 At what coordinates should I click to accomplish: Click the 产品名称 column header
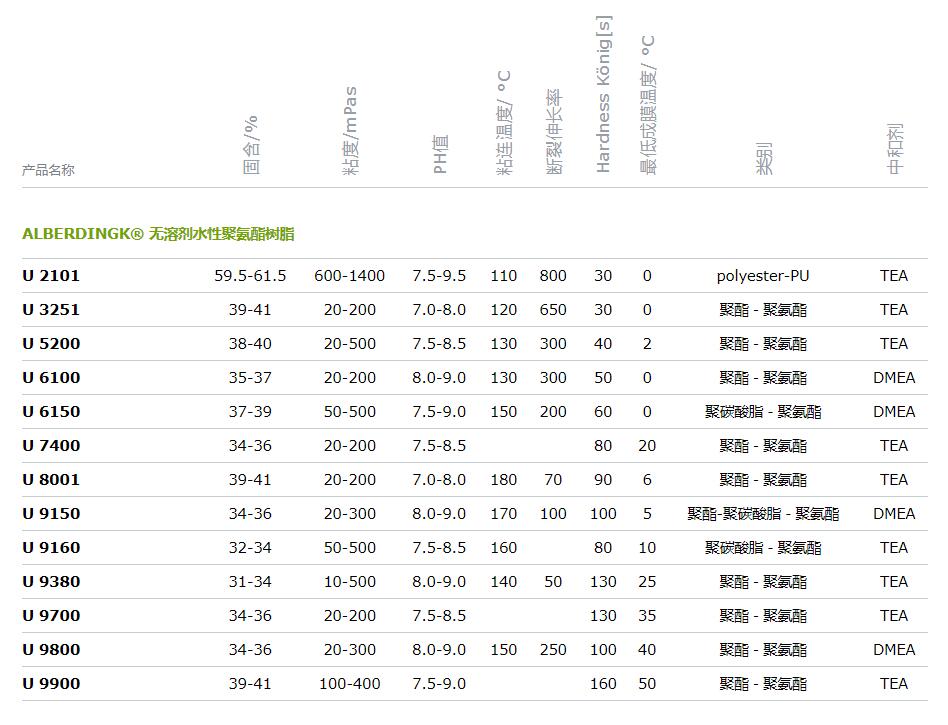click(x=48, y=170)
